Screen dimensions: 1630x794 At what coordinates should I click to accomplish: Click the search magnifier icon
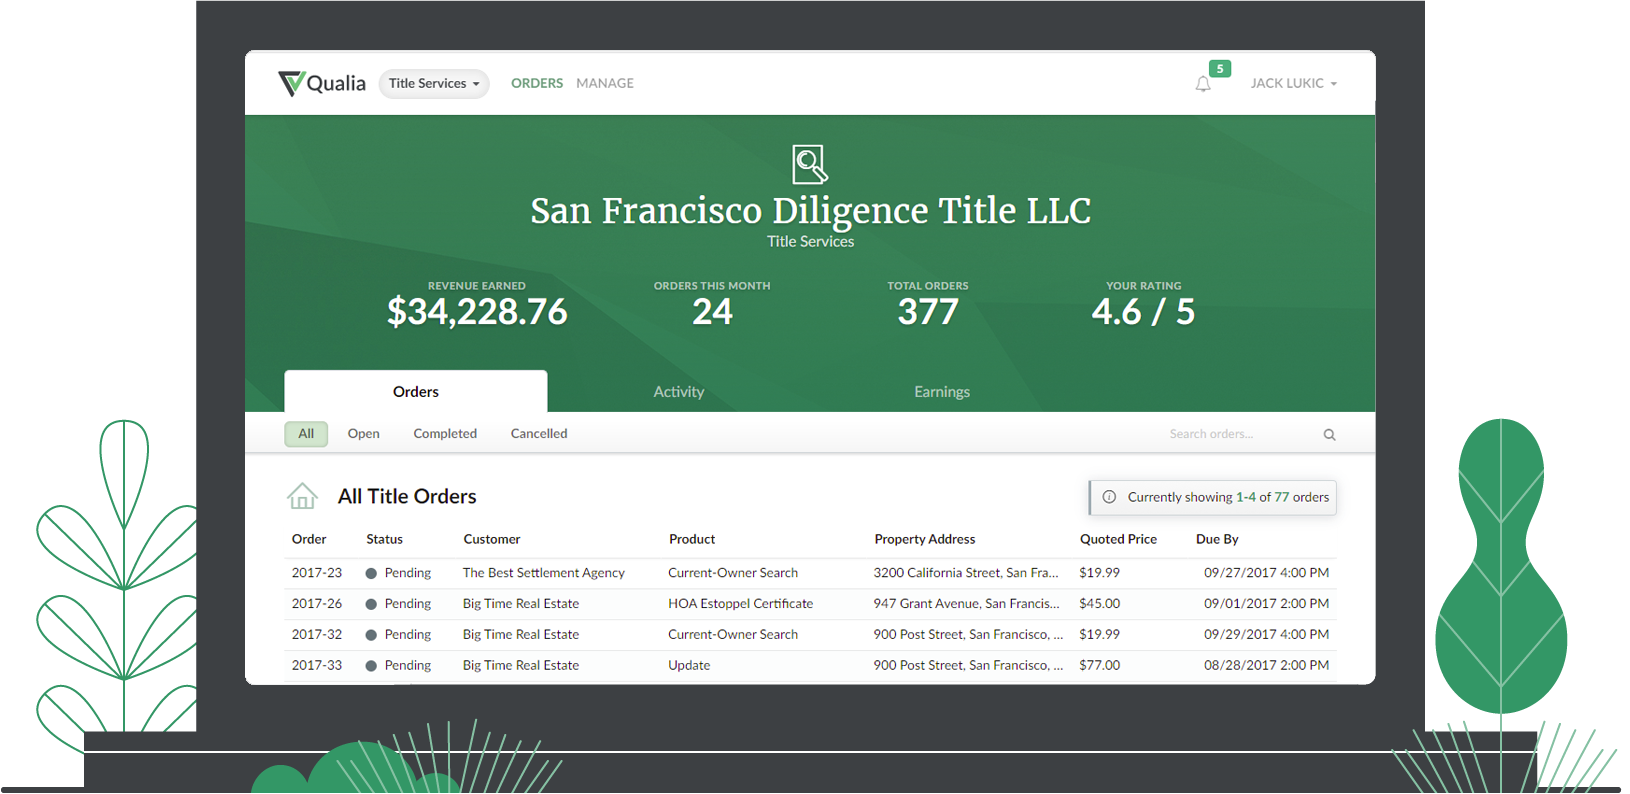[x=1329, y=434]
